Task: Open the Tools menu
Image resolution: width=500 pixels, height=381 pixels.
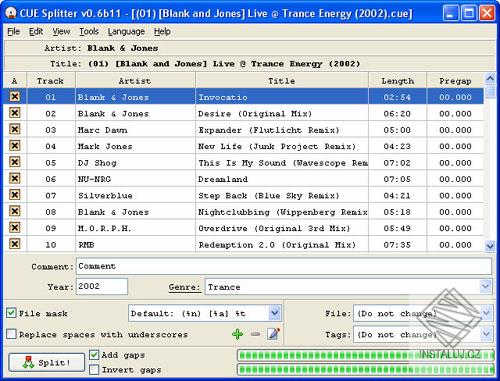Action: point(89,31)
